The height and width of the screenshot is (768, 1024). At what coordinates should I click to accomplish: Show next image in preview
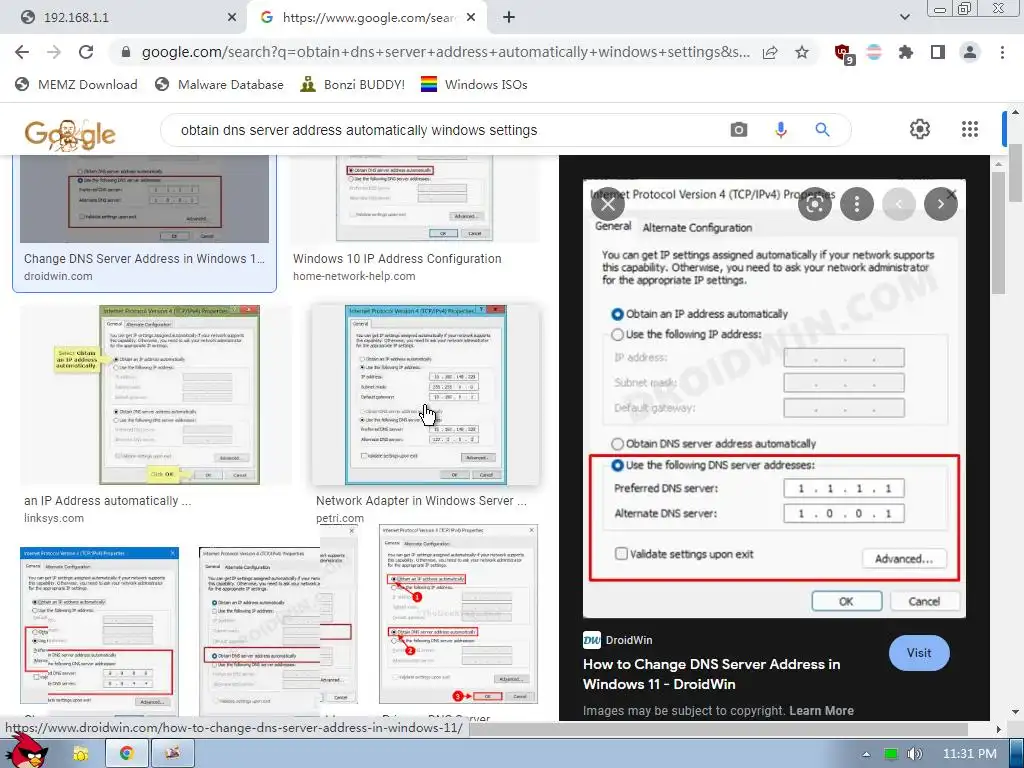pyautogui.click(x=940, y=204)
